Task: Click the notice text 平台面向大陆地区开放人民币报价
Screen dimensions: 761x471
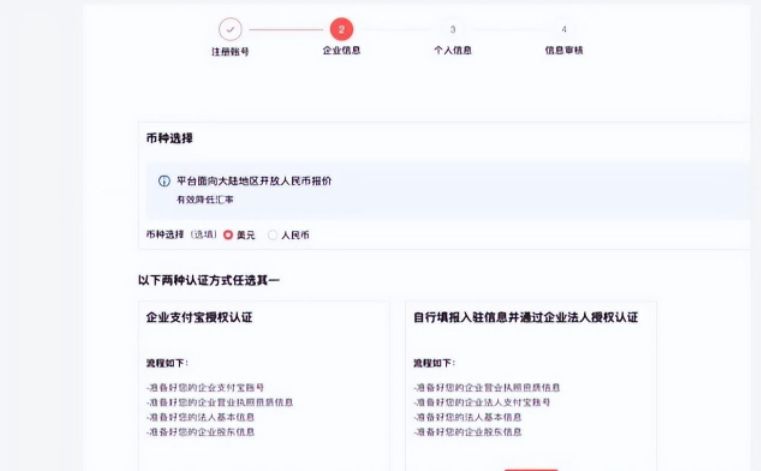Action: pyautogui.click(x=254, y=181)
